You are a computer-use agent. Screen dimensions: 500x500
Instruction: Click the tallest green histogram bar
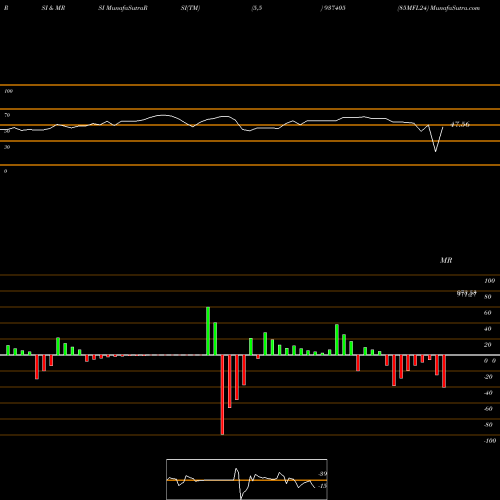[208, 331]
